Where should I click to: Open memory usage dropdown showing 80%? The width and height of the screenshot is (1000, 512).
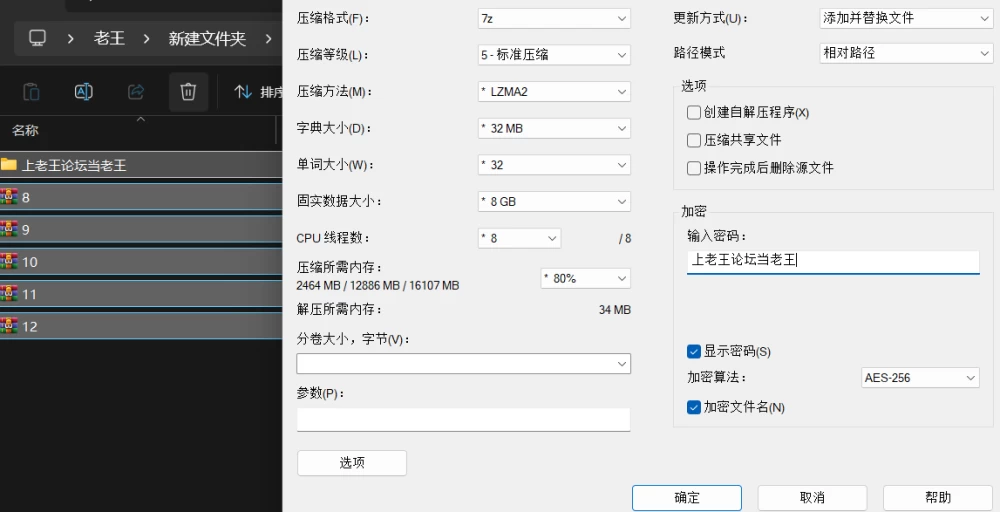tap(585, 278)
